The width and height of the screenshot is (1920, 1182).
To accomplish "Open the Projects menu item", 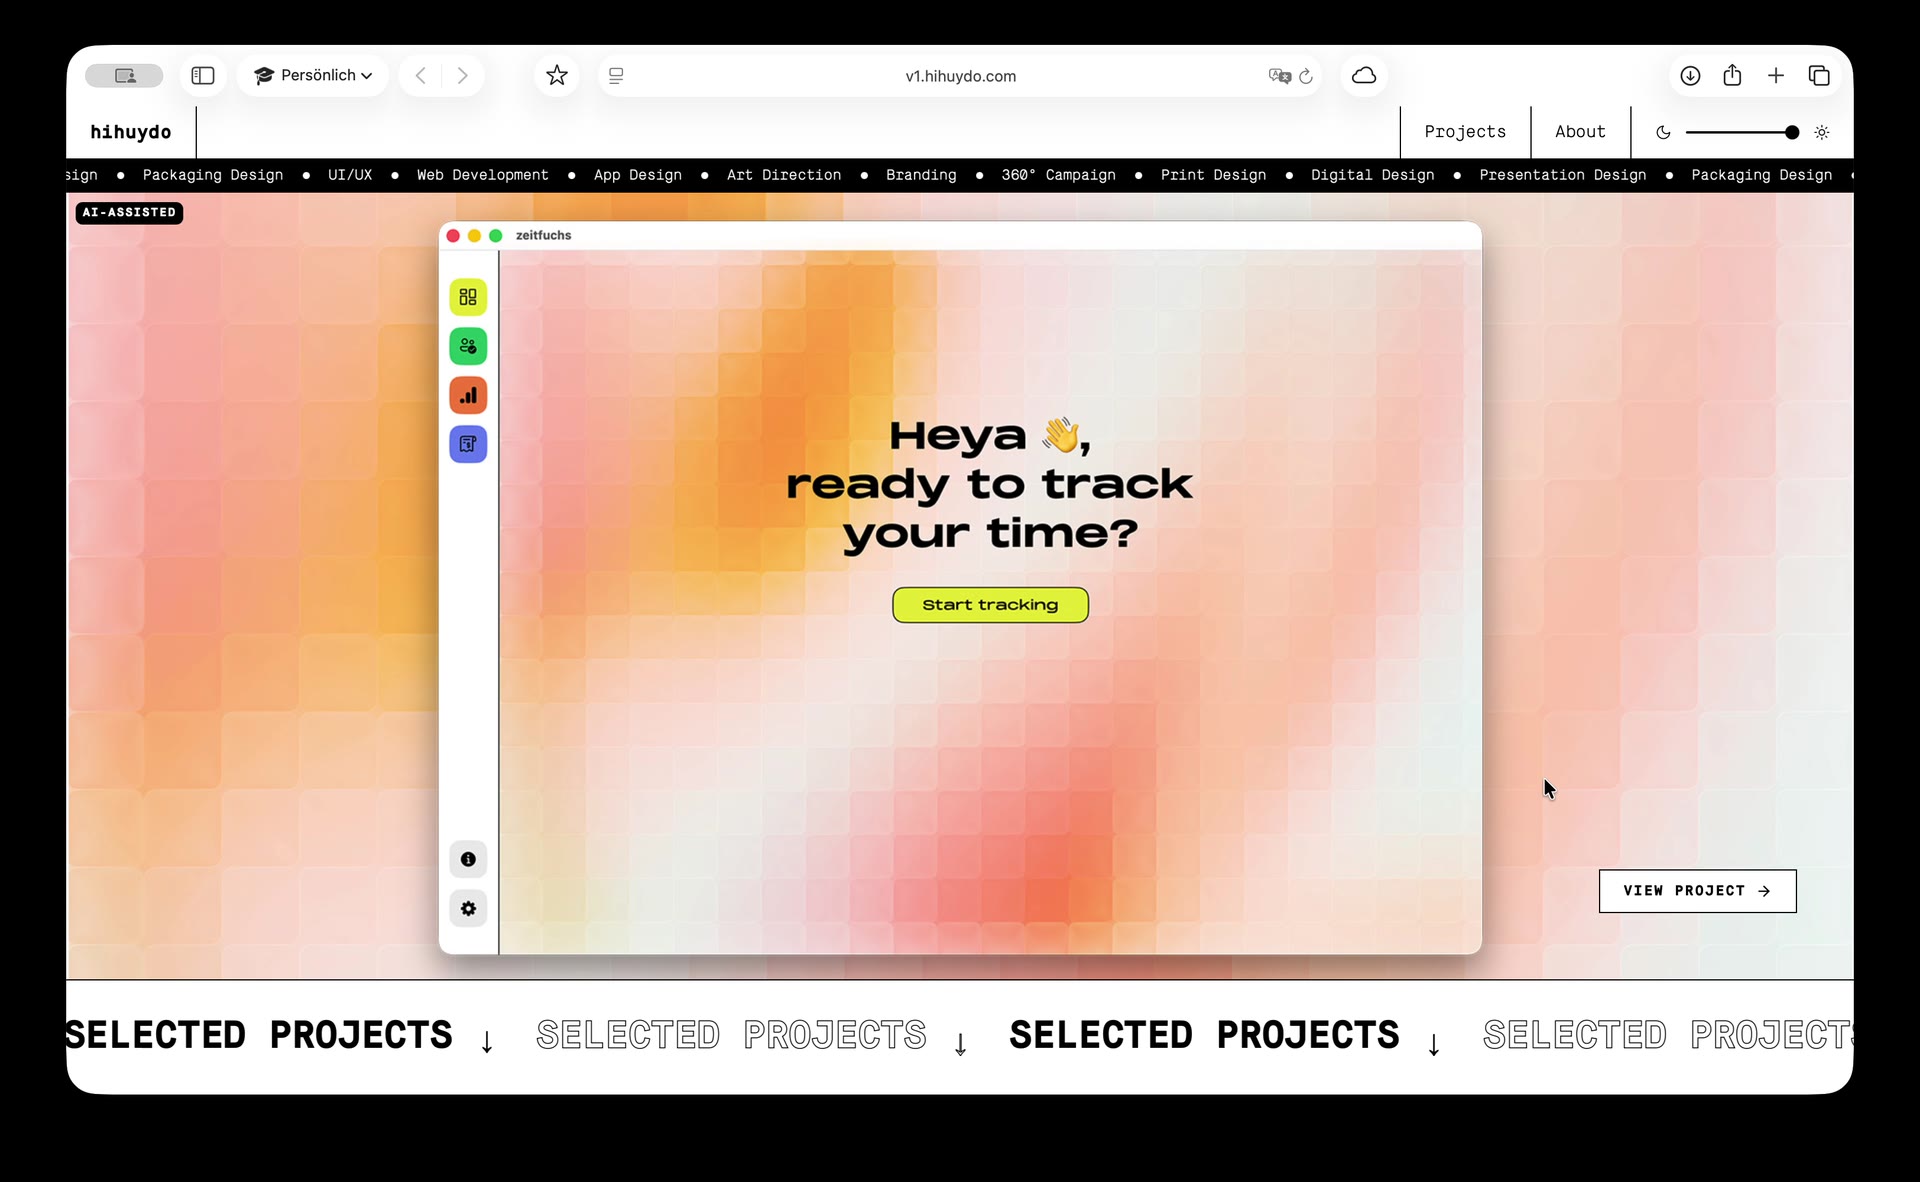I will [1465, 132].
